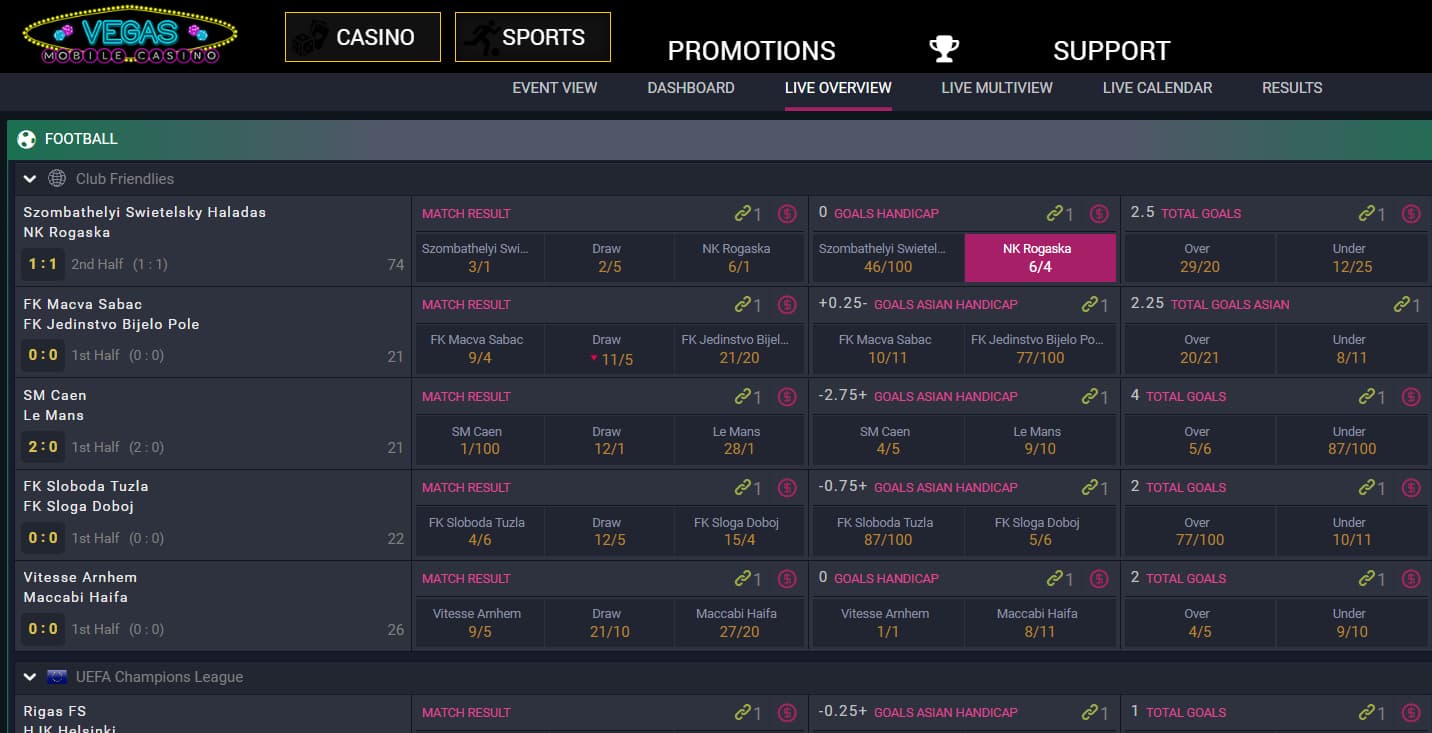Deselect the highlighted NK Rogaska 6/4 bet
1432x733 pixels.
pos(1039,258)
